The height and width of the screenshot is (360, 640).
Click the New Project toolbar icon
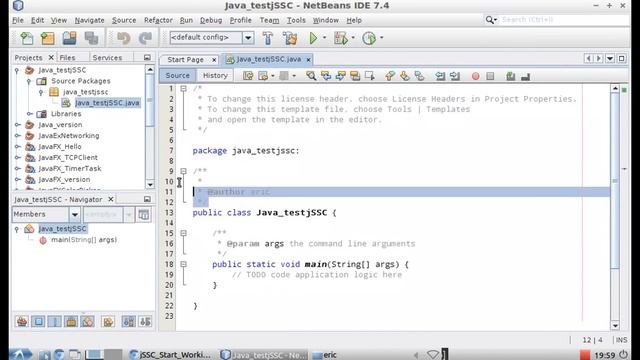[48, 38]
